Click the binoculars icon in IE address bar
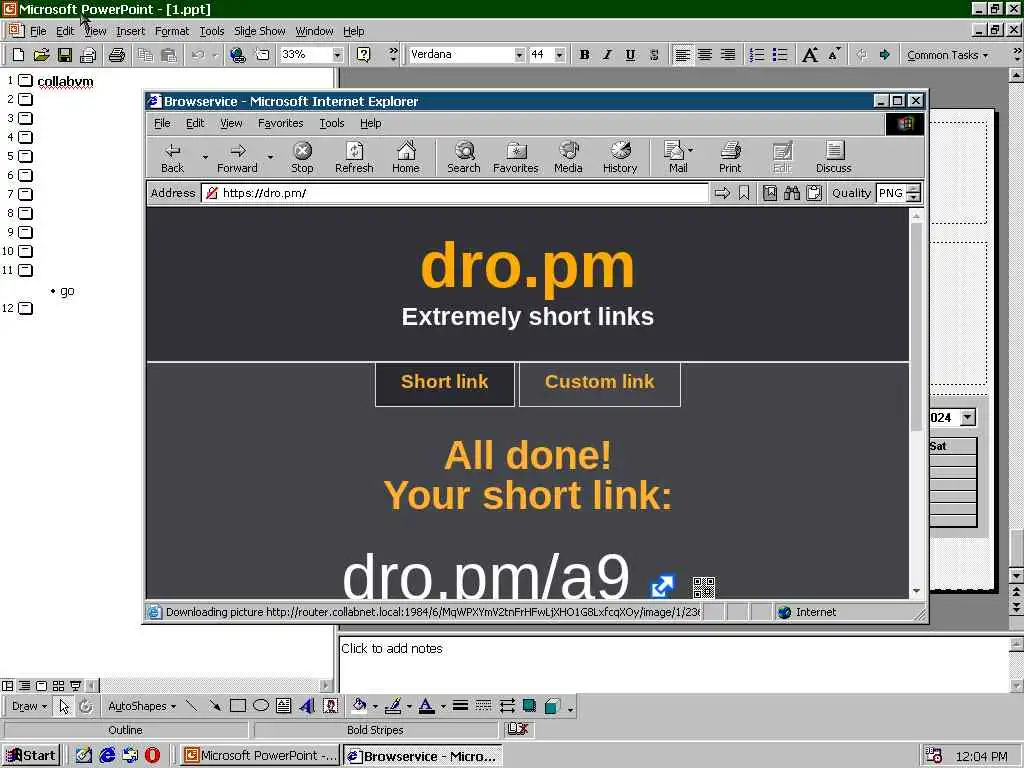Viewport: 1024px width, 768px height. pyautogui.click(x=792, y=193)
